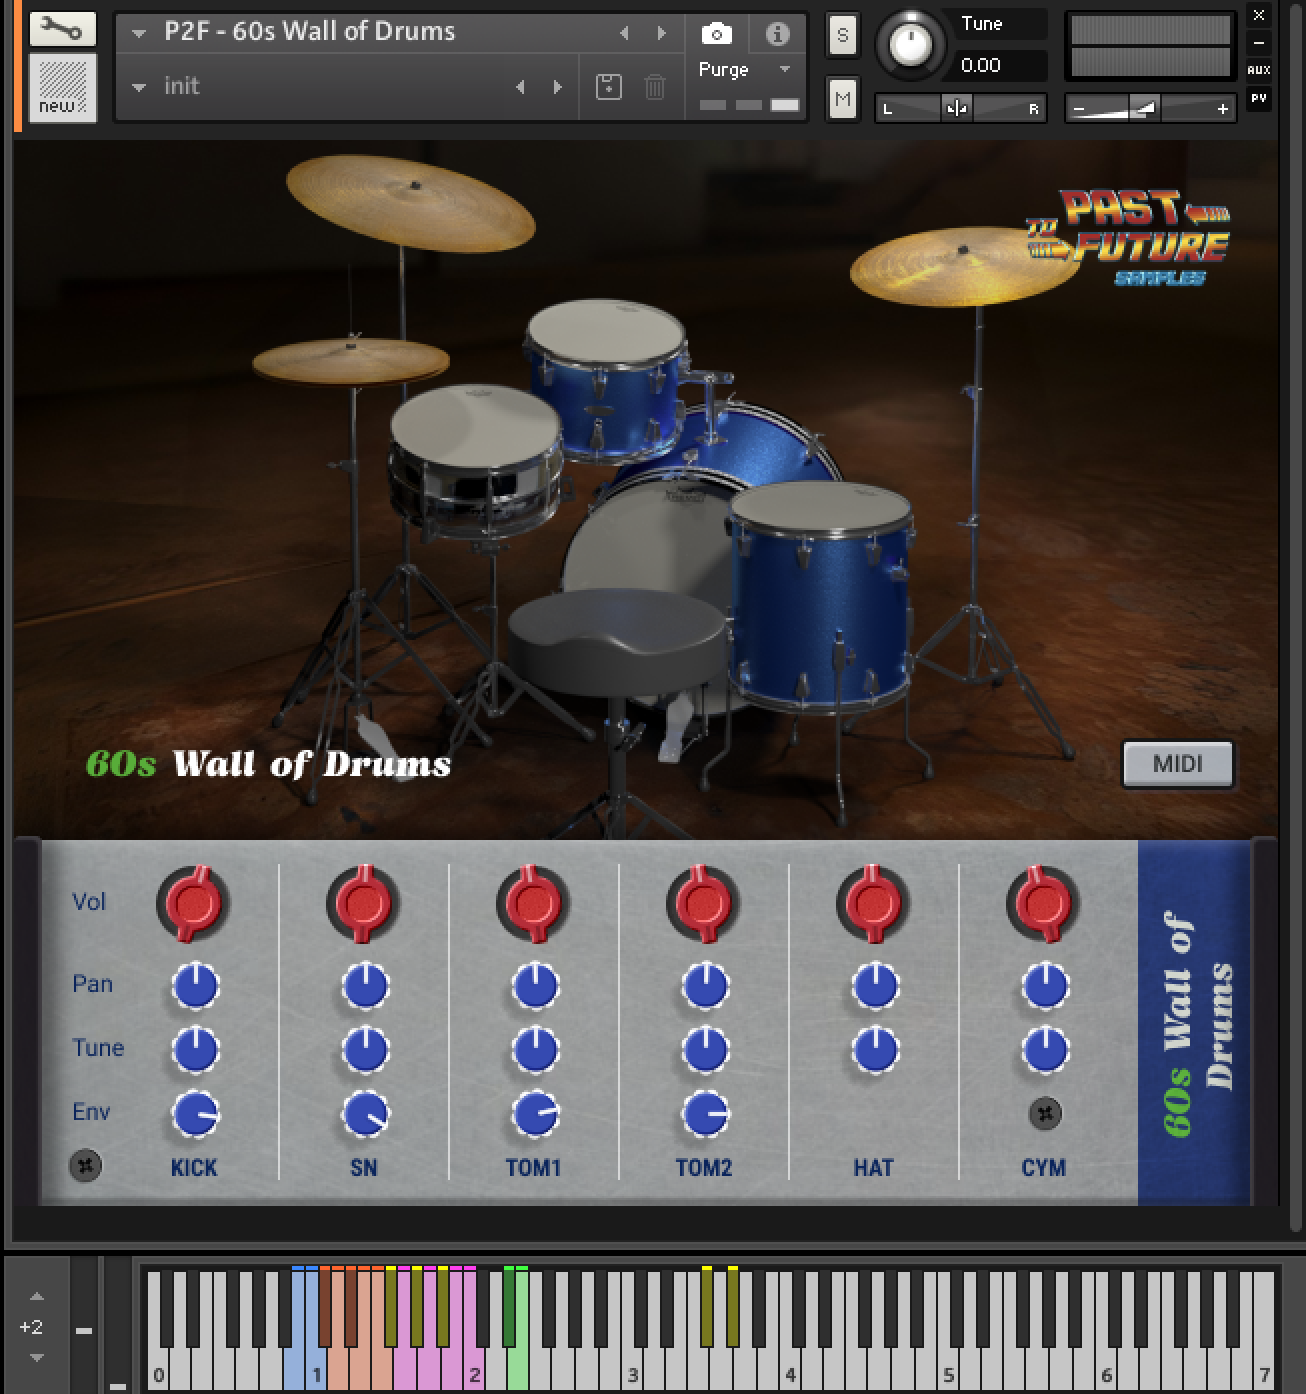
Task: Click the TOM2 Tune knob
Action: coord(705,1050)
